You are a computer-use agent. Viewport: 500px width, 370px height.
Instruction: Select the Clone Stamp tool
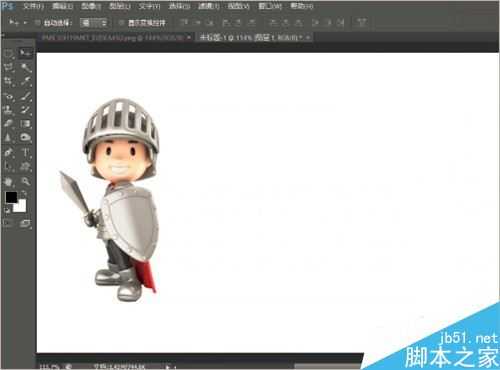point(8,110)
